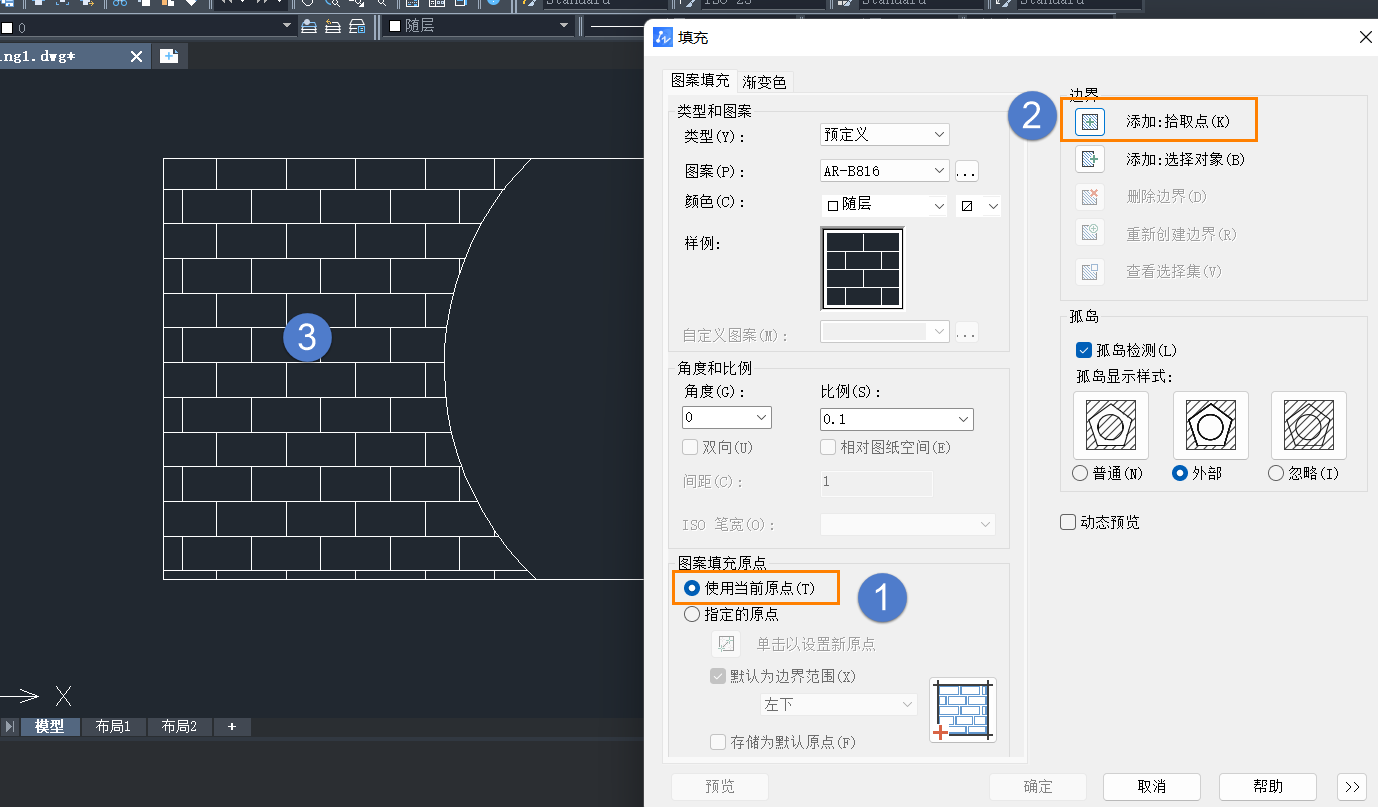Click the AR-B816 pattern sample swatch
The image size is (1378, 807).
click(862, 269)
